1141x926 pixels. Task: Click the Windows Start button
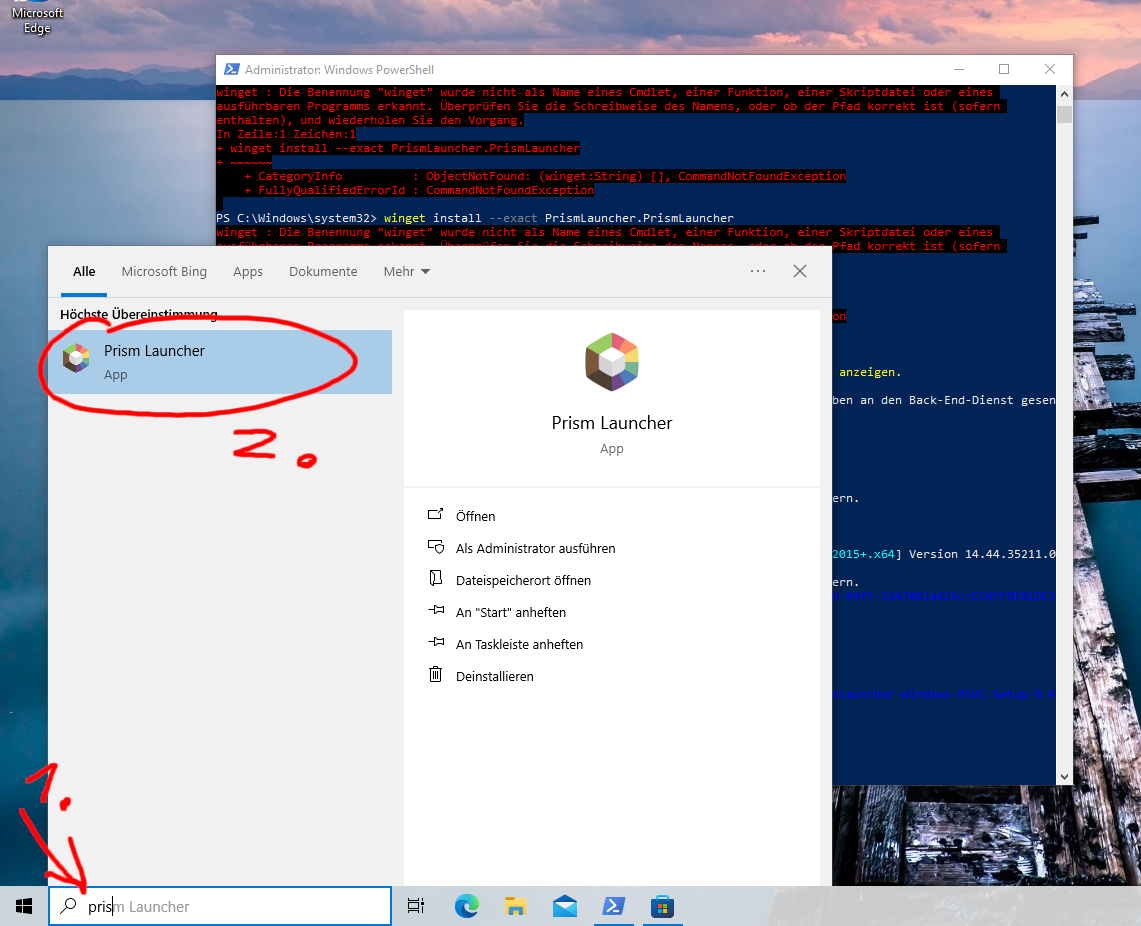[24, 906]
